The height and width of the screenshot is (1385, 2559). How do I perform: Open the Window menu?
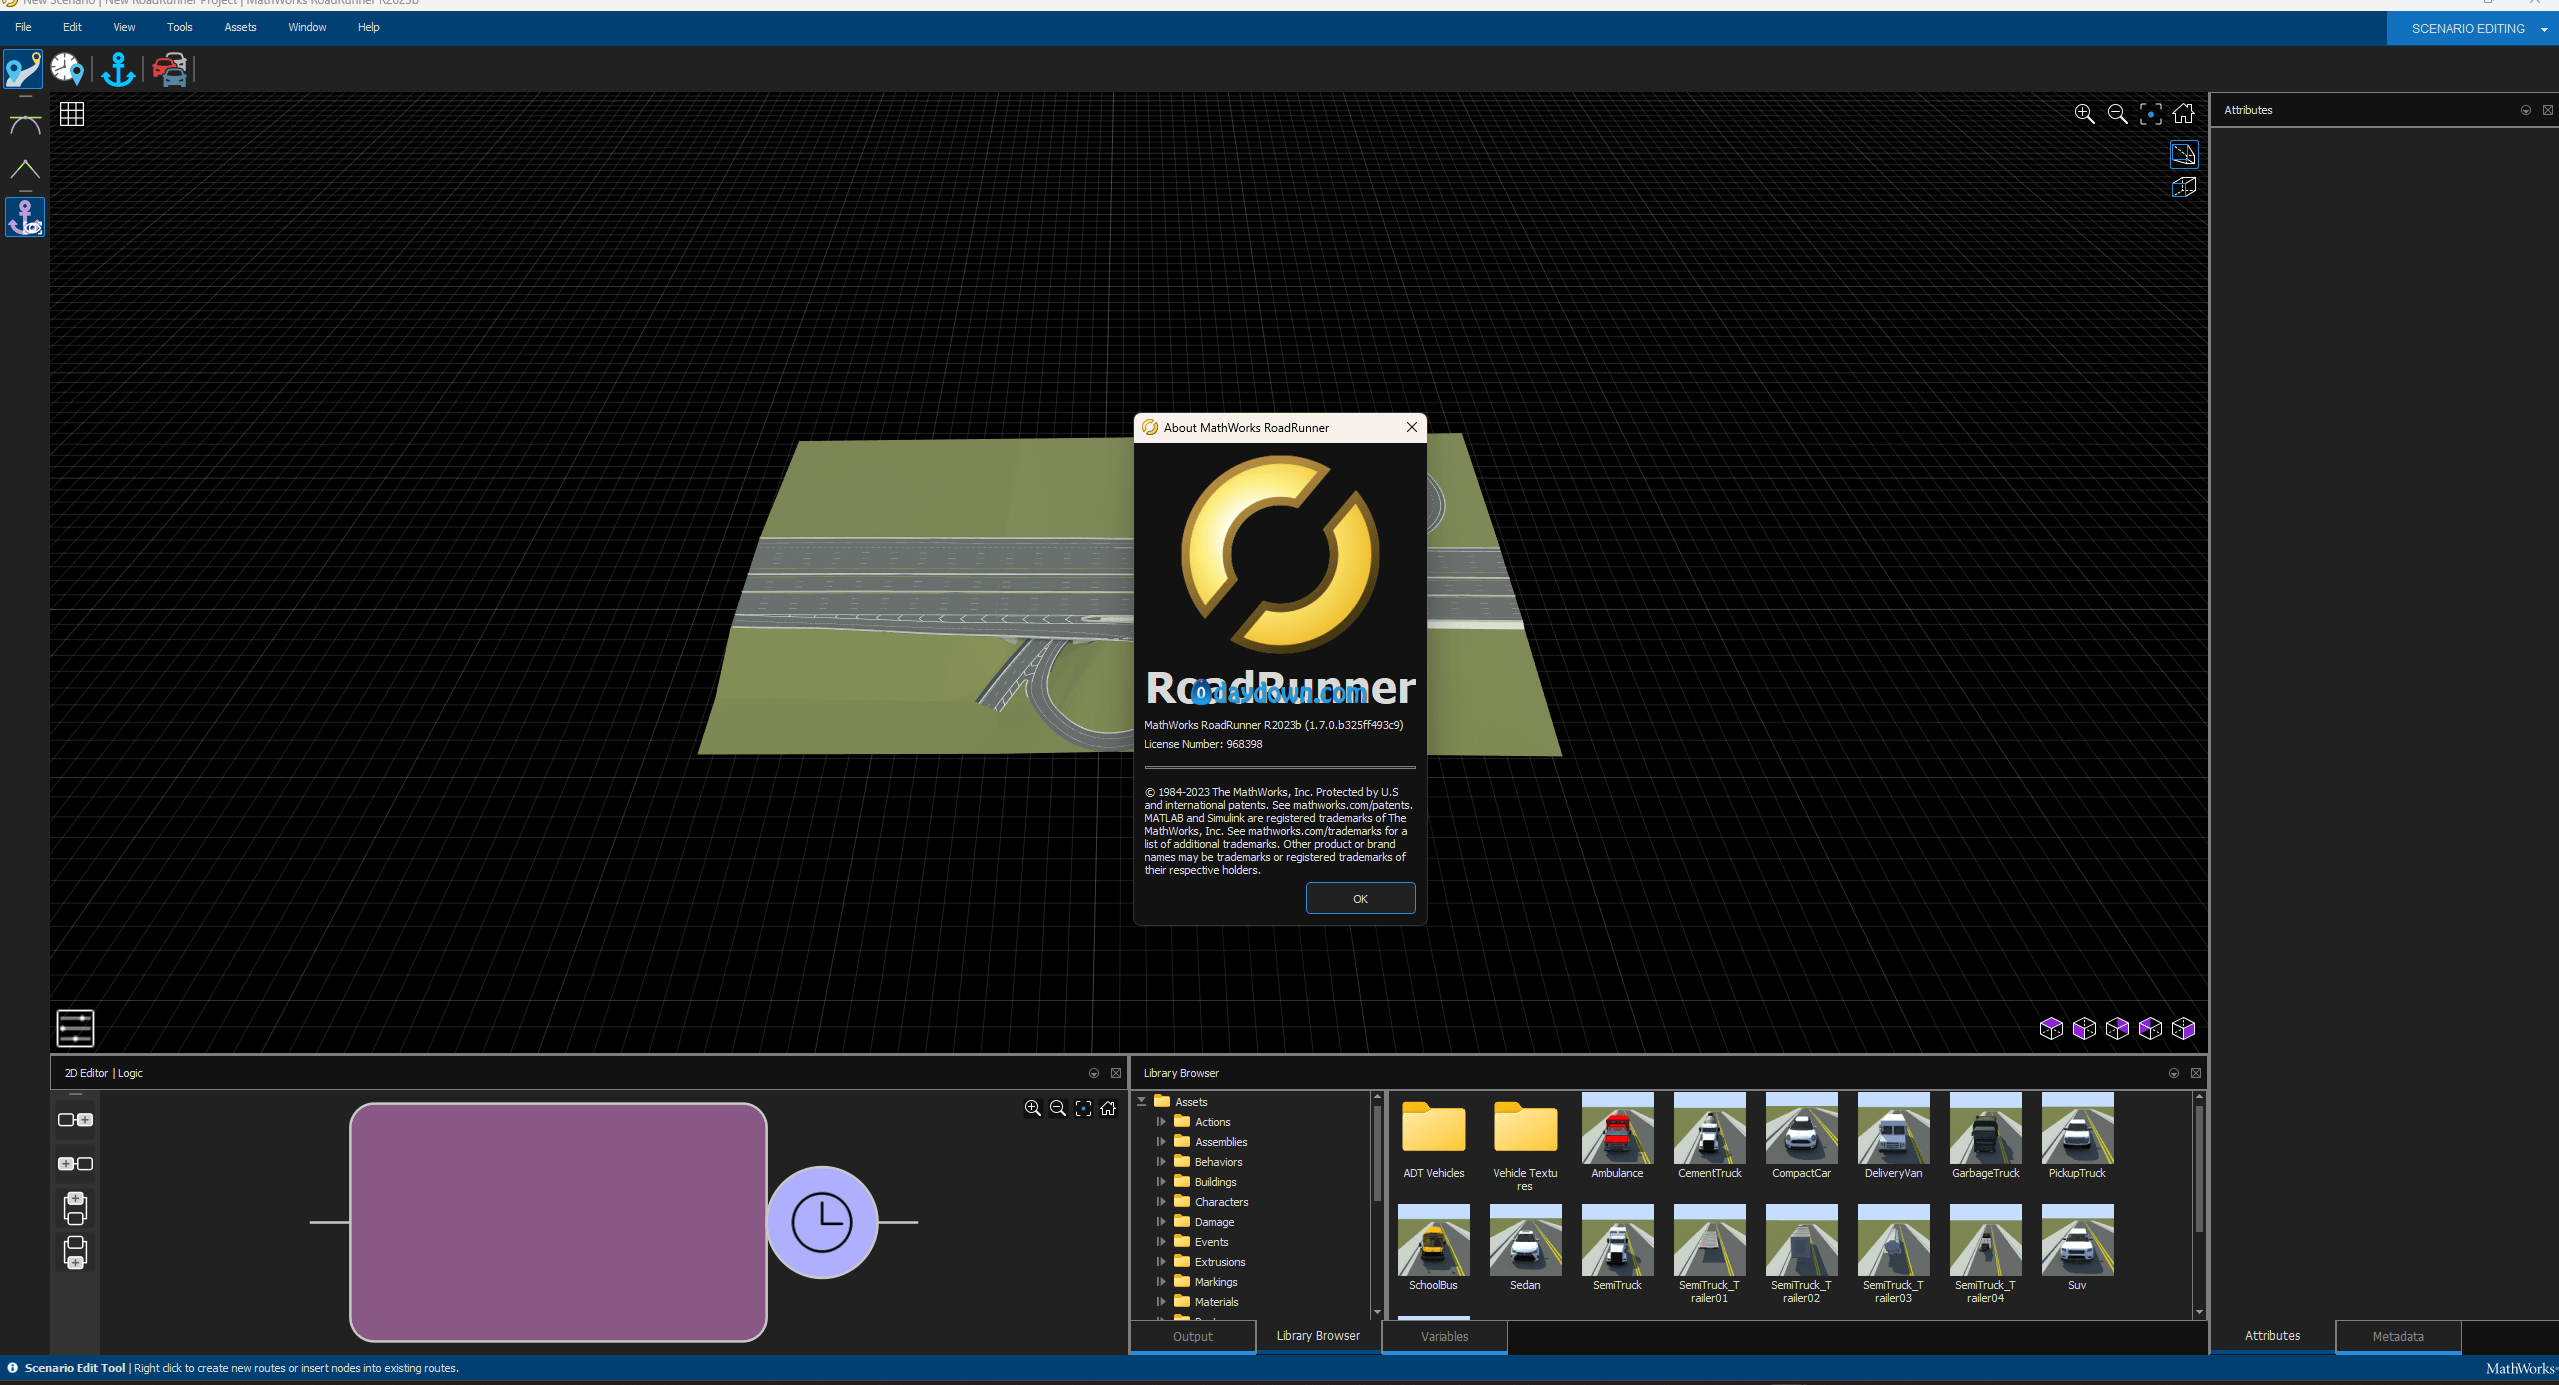point(307,27)
